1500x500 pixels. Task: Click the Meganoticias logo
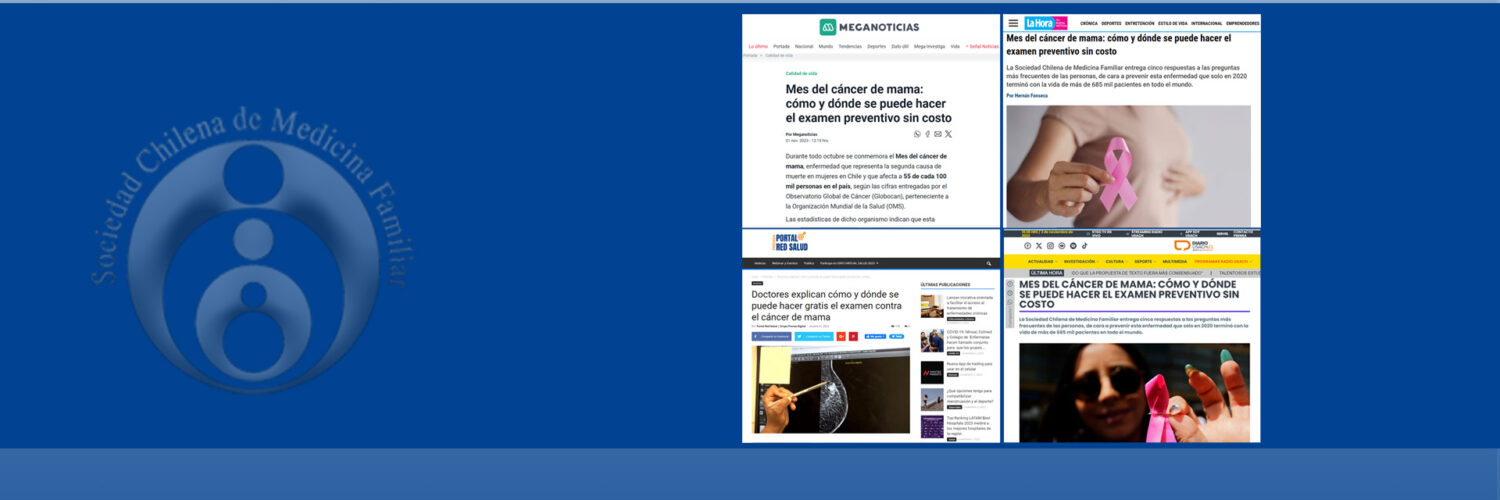(x=869, y=27)
